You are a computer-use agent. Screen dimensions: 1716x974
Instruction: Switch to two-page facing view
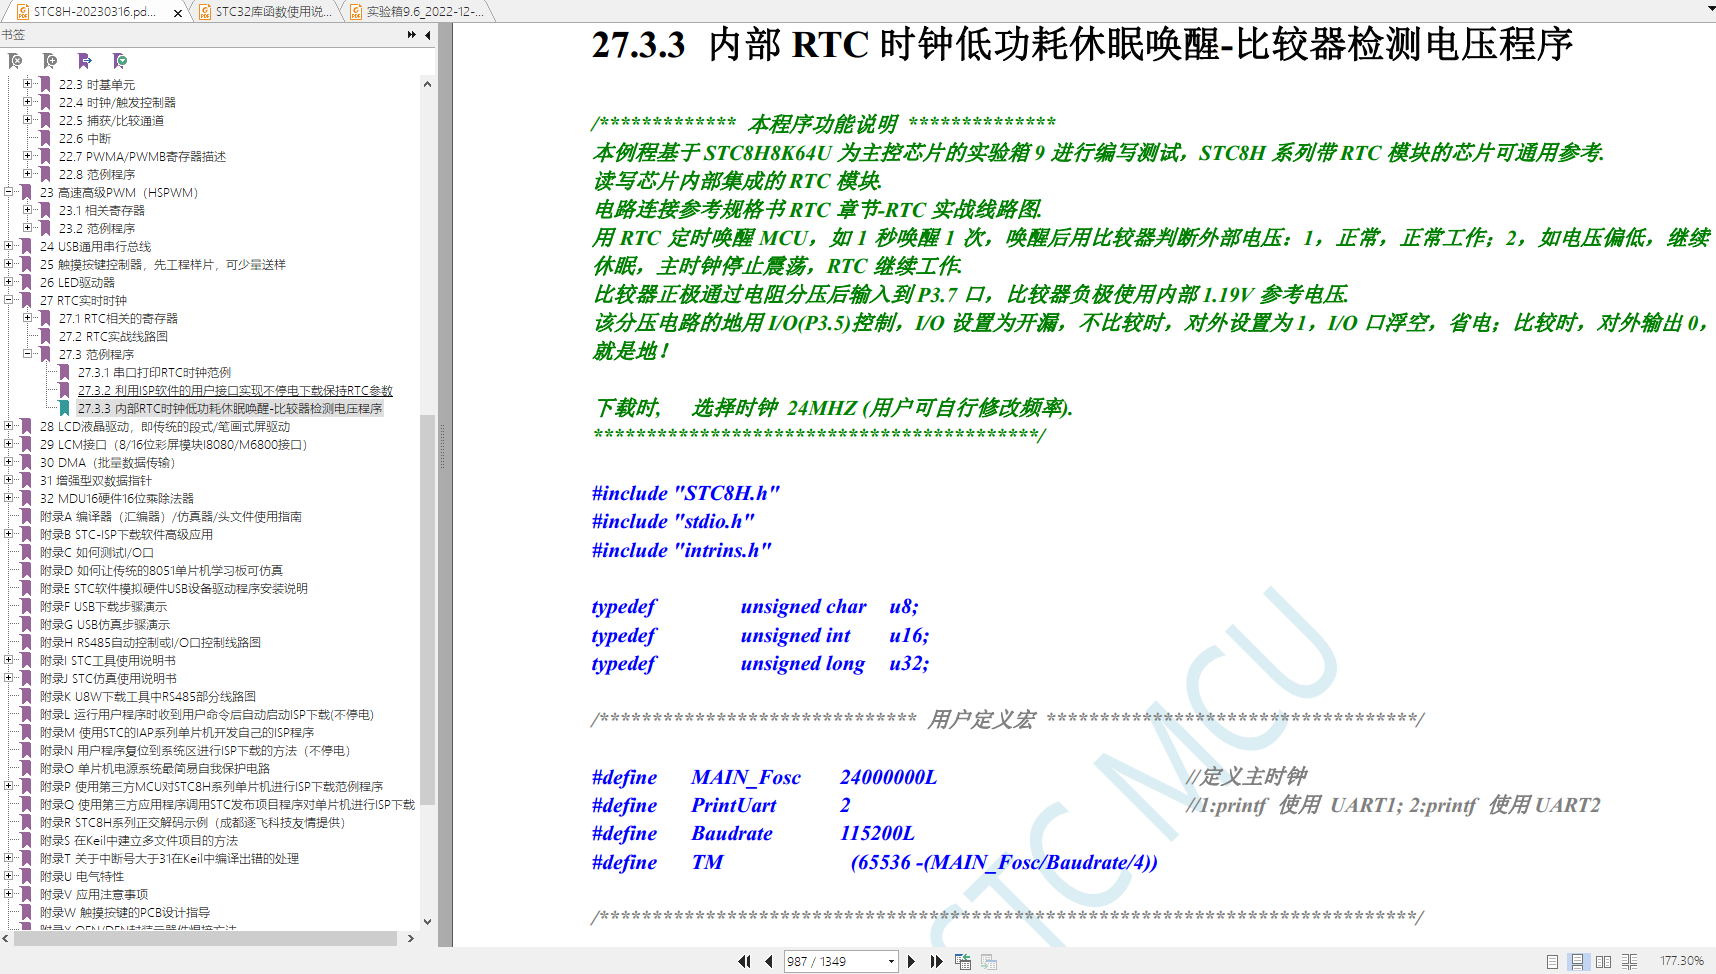click(x=1603, y=961)
